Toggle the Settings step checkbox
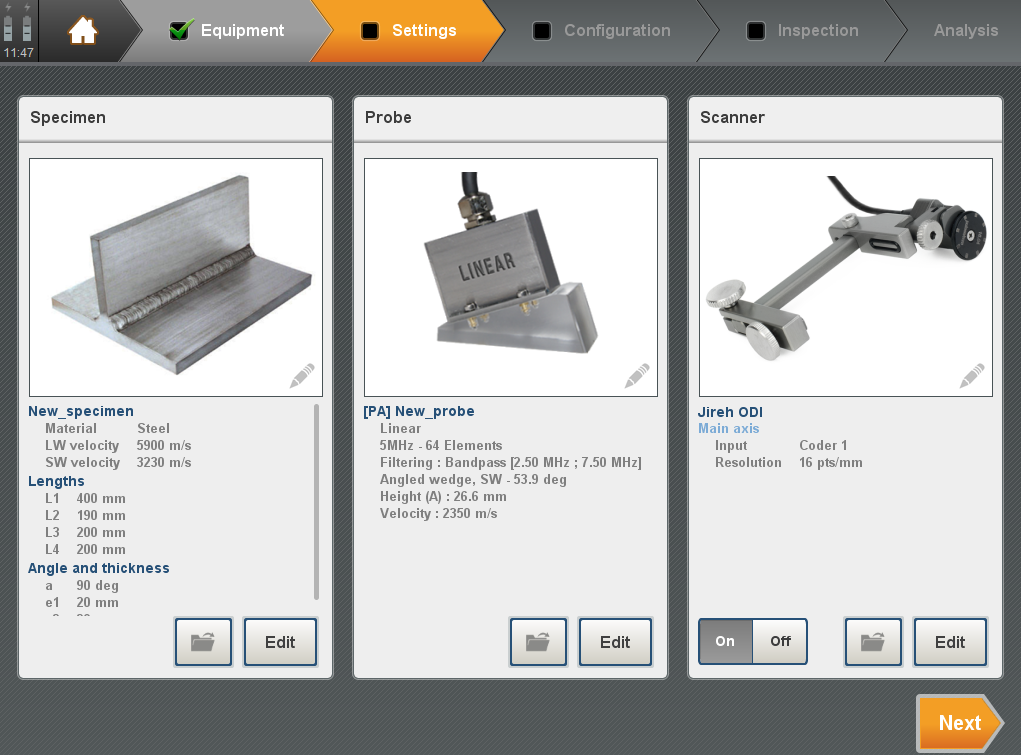 click(370, 31)
